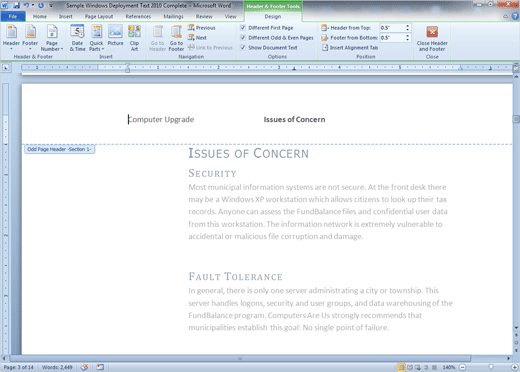Jump to footer with Go to Footer
The image size is (520, 372).
(x=176, y=38)
